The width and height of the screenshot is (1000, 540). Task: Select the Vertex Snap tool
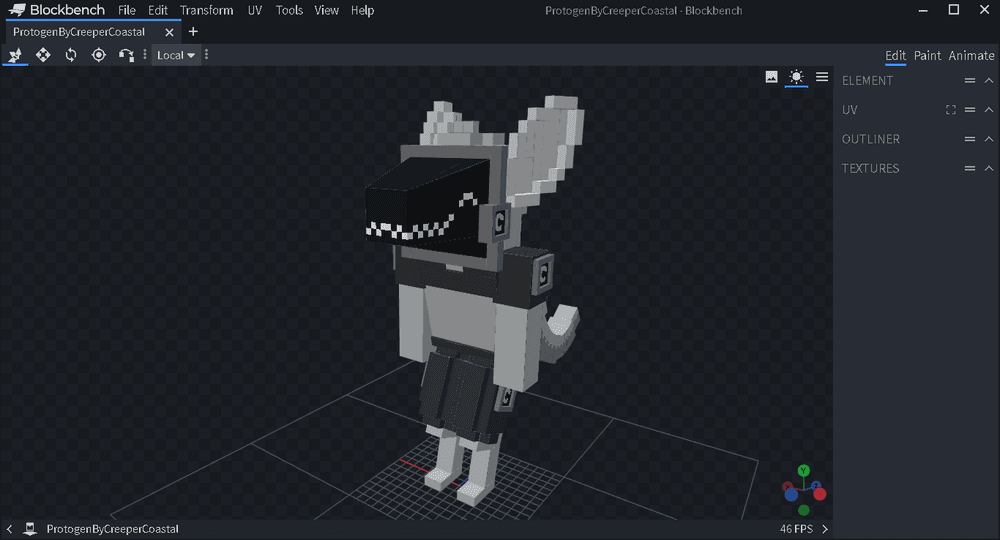click(126, 55)
